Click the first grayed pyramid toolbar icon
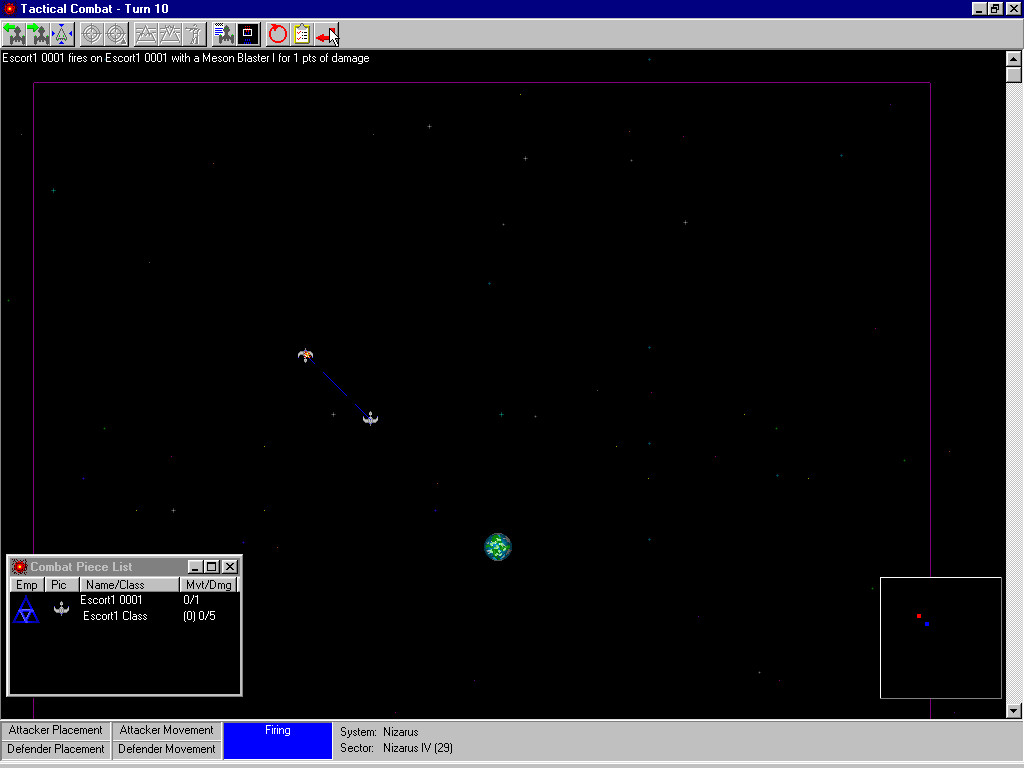Viewport: 1024px width, 768px height. (146, 34)
